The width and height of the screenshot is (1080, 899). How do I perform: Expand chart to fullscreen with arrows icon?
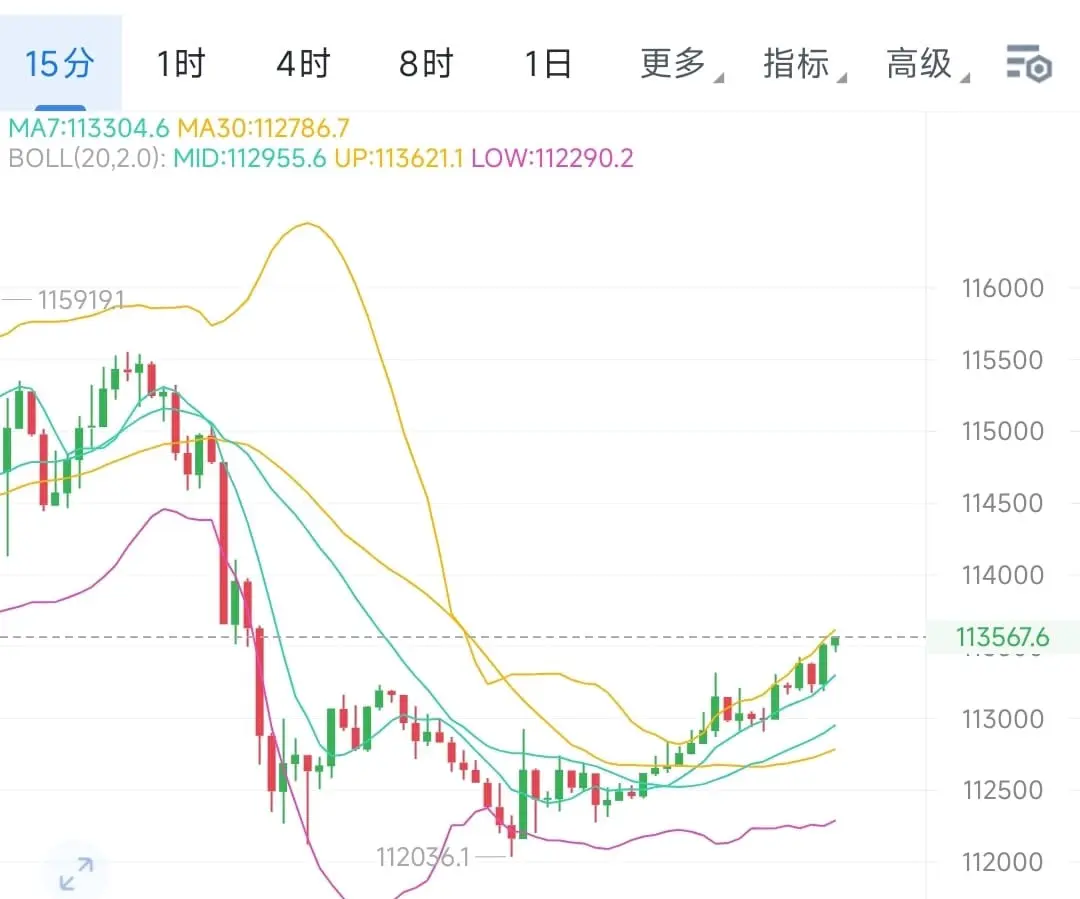click(x=76, y=873)
